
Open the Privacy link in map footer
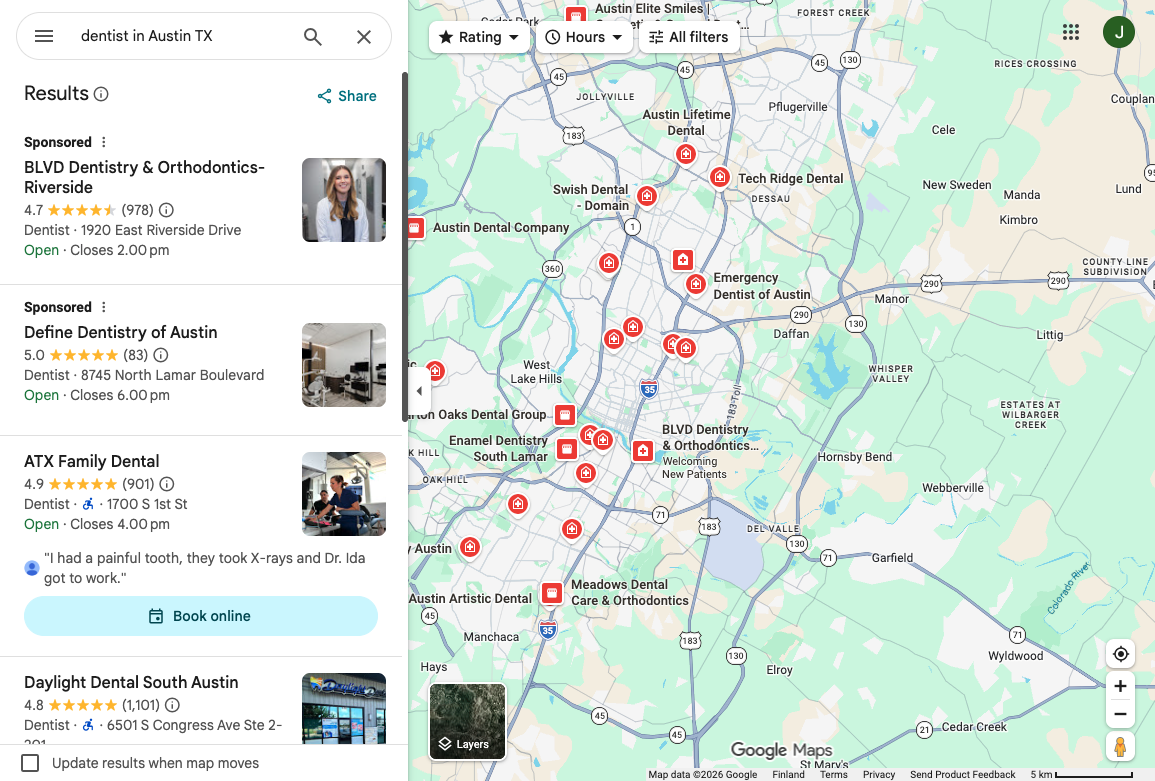[x=879, y=774]
